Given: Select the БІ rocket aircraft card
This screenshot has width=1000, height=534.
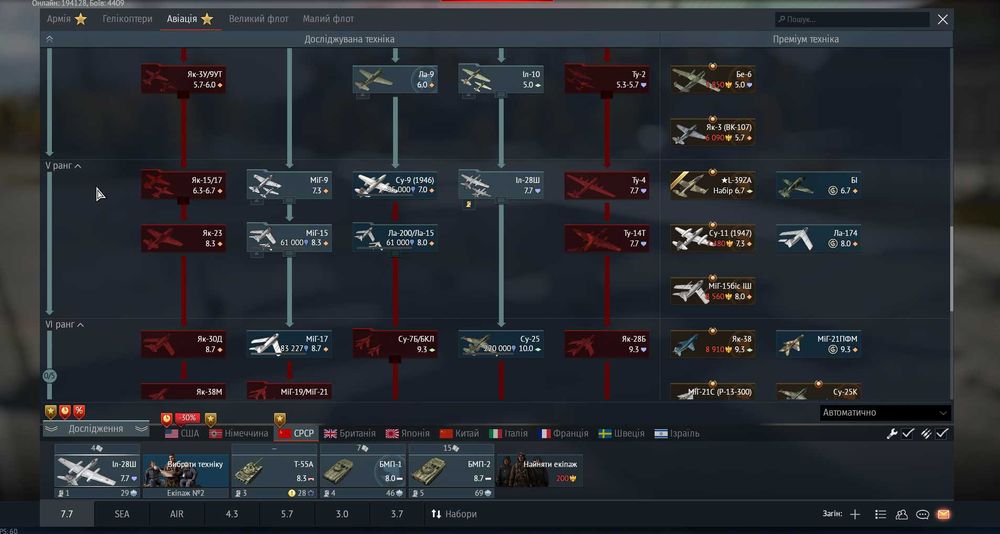Looking at the screenshot, I should 818,185.
